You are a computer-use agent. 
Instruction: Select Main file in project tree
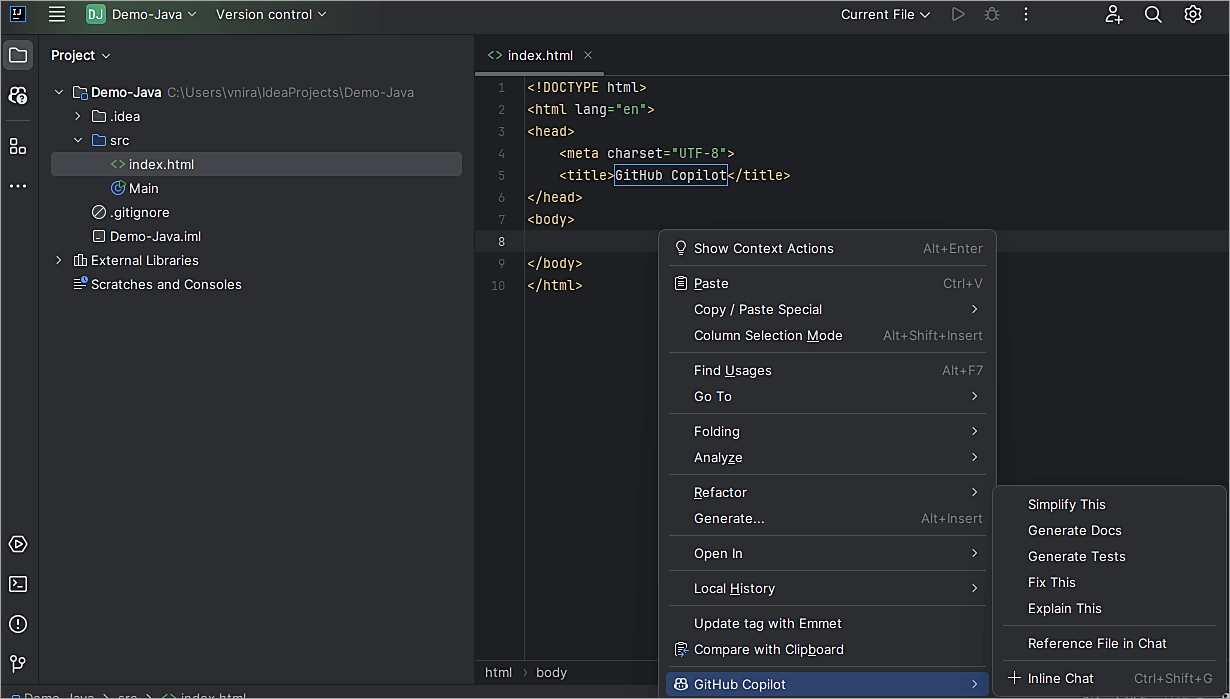pos(143,189)
